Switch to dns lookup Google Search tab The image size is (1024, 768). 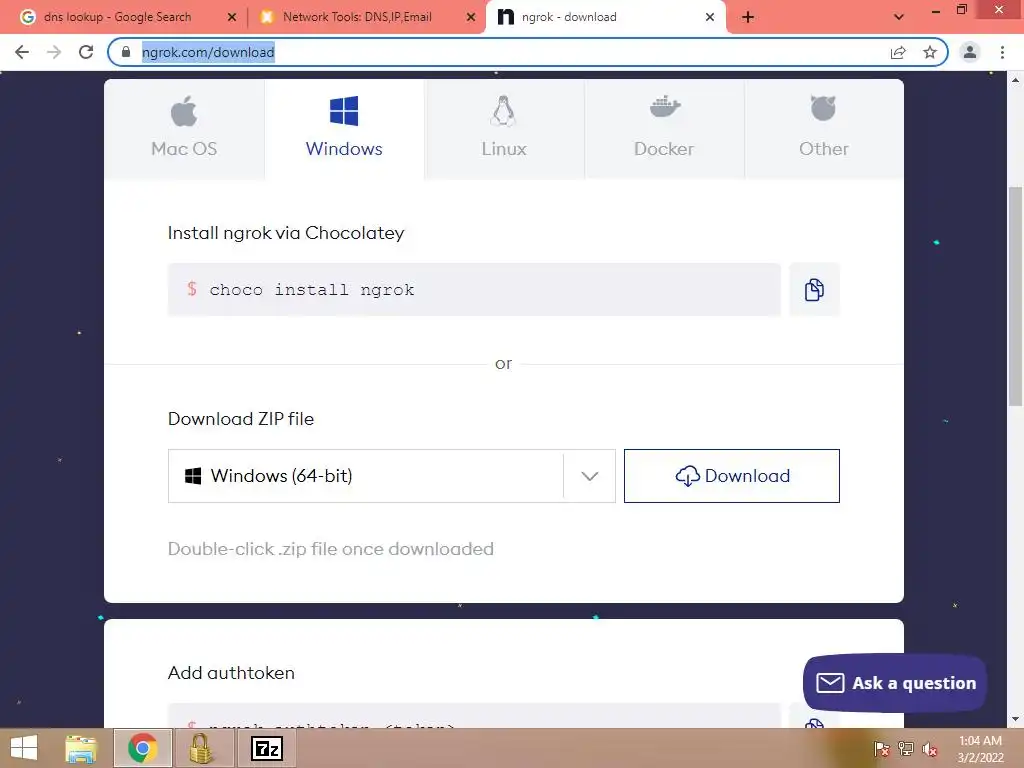pyautogui.click(x=118, y=17)
